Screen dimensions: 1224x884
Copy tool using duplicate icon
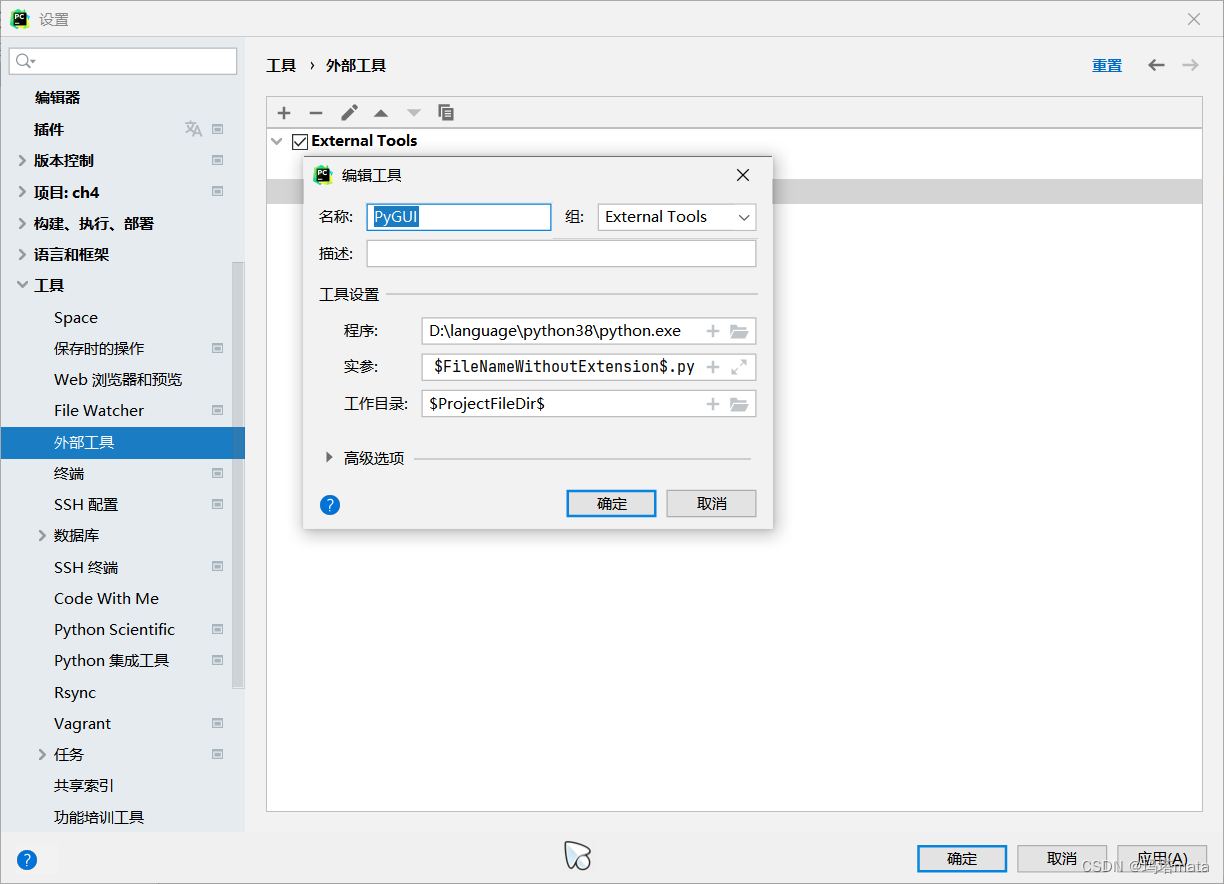[x=446, y=113]
